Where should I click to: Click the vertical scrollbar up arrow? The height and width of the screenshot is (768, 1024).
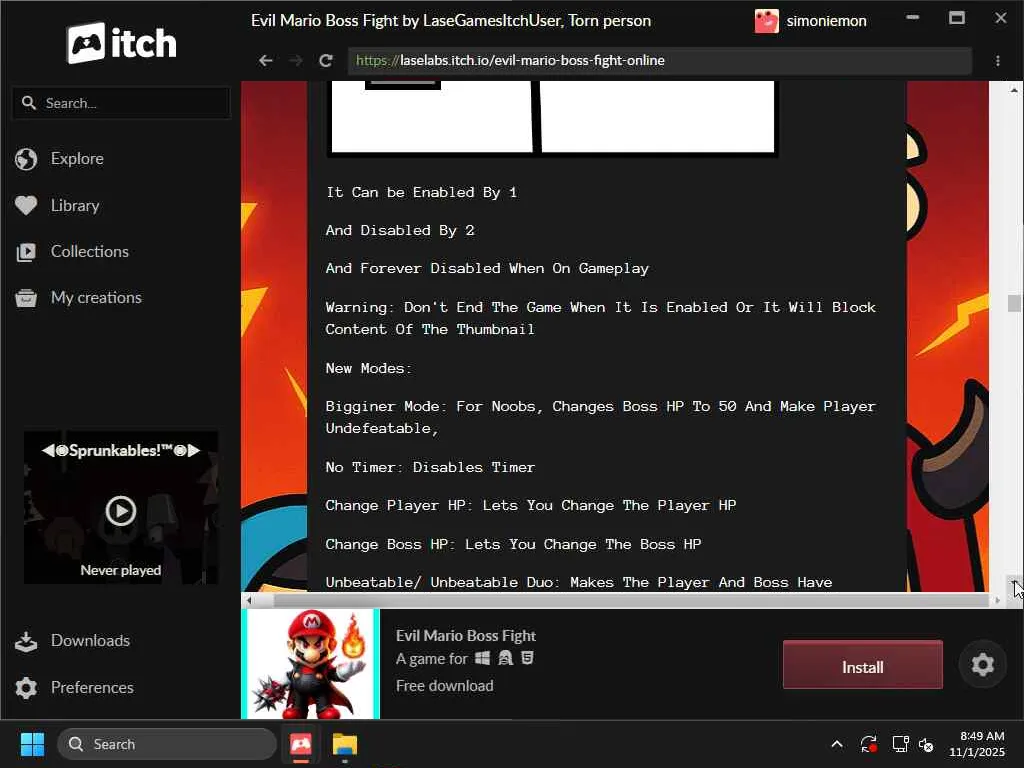click(1014, 90)
